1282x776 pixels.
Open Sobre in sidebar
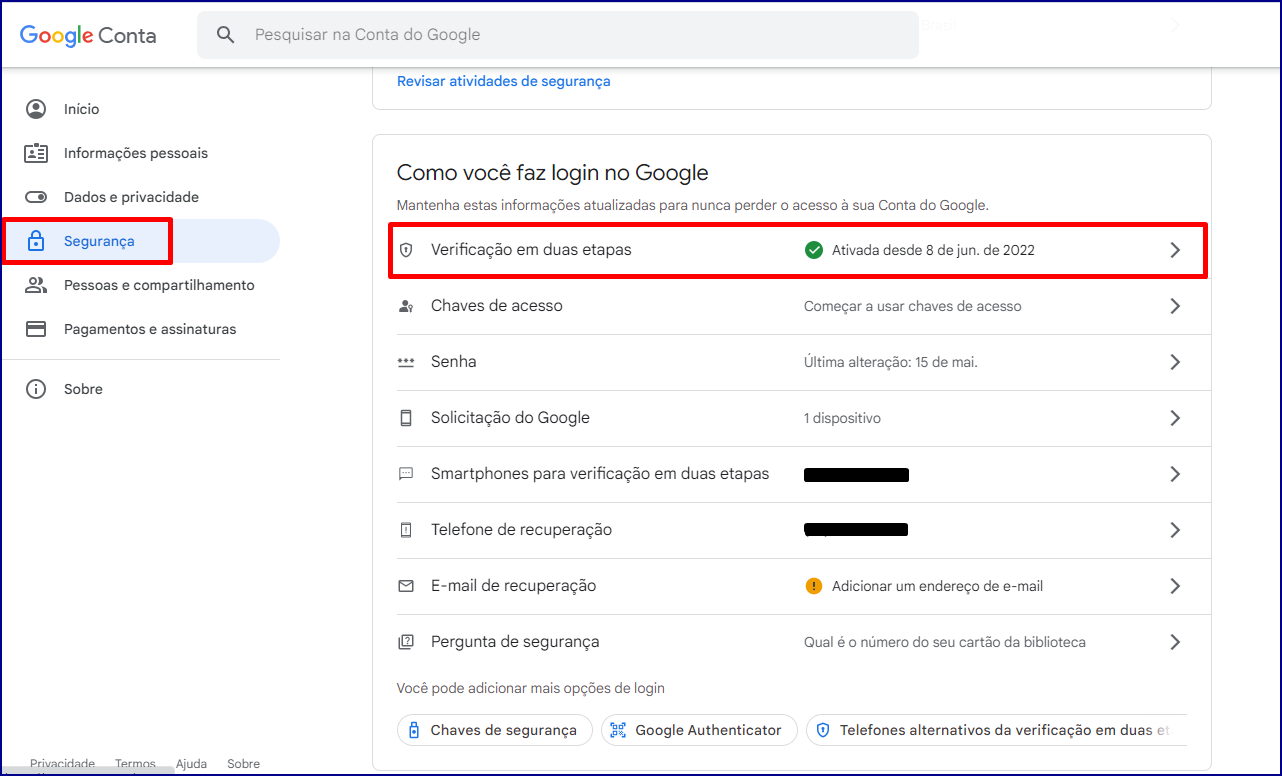pyautogui.click(x=140, y=389)
